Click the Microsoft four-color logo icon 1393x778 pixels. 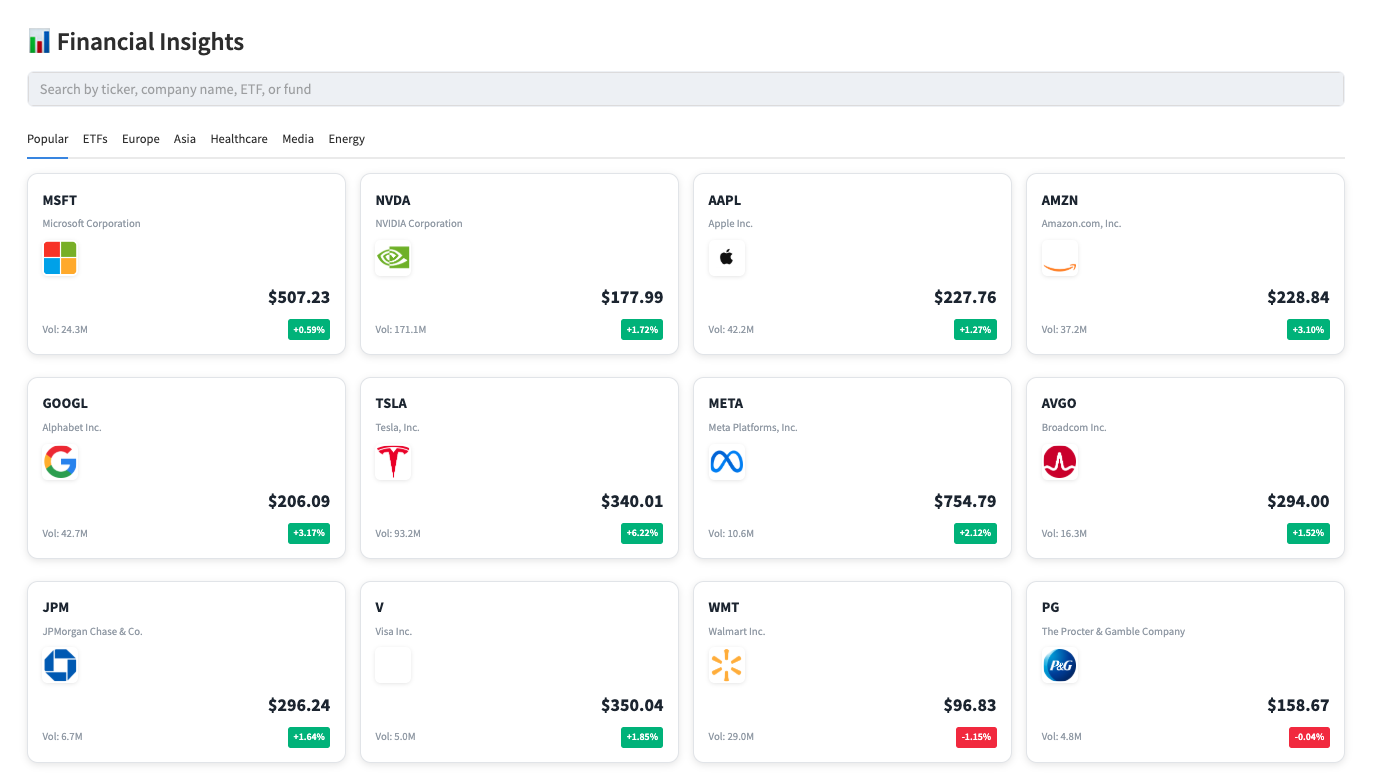tap(60, 258)
